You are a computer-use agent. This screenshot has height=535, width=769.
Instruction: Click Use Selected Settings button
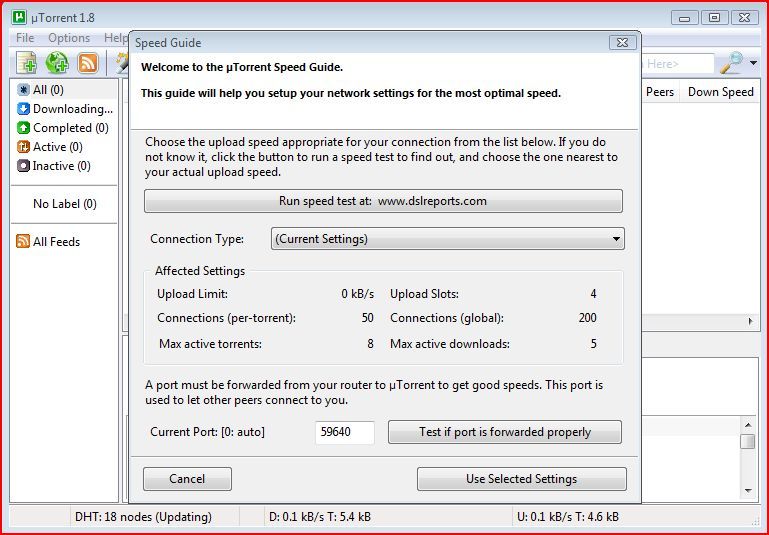(x=522, y=479)
